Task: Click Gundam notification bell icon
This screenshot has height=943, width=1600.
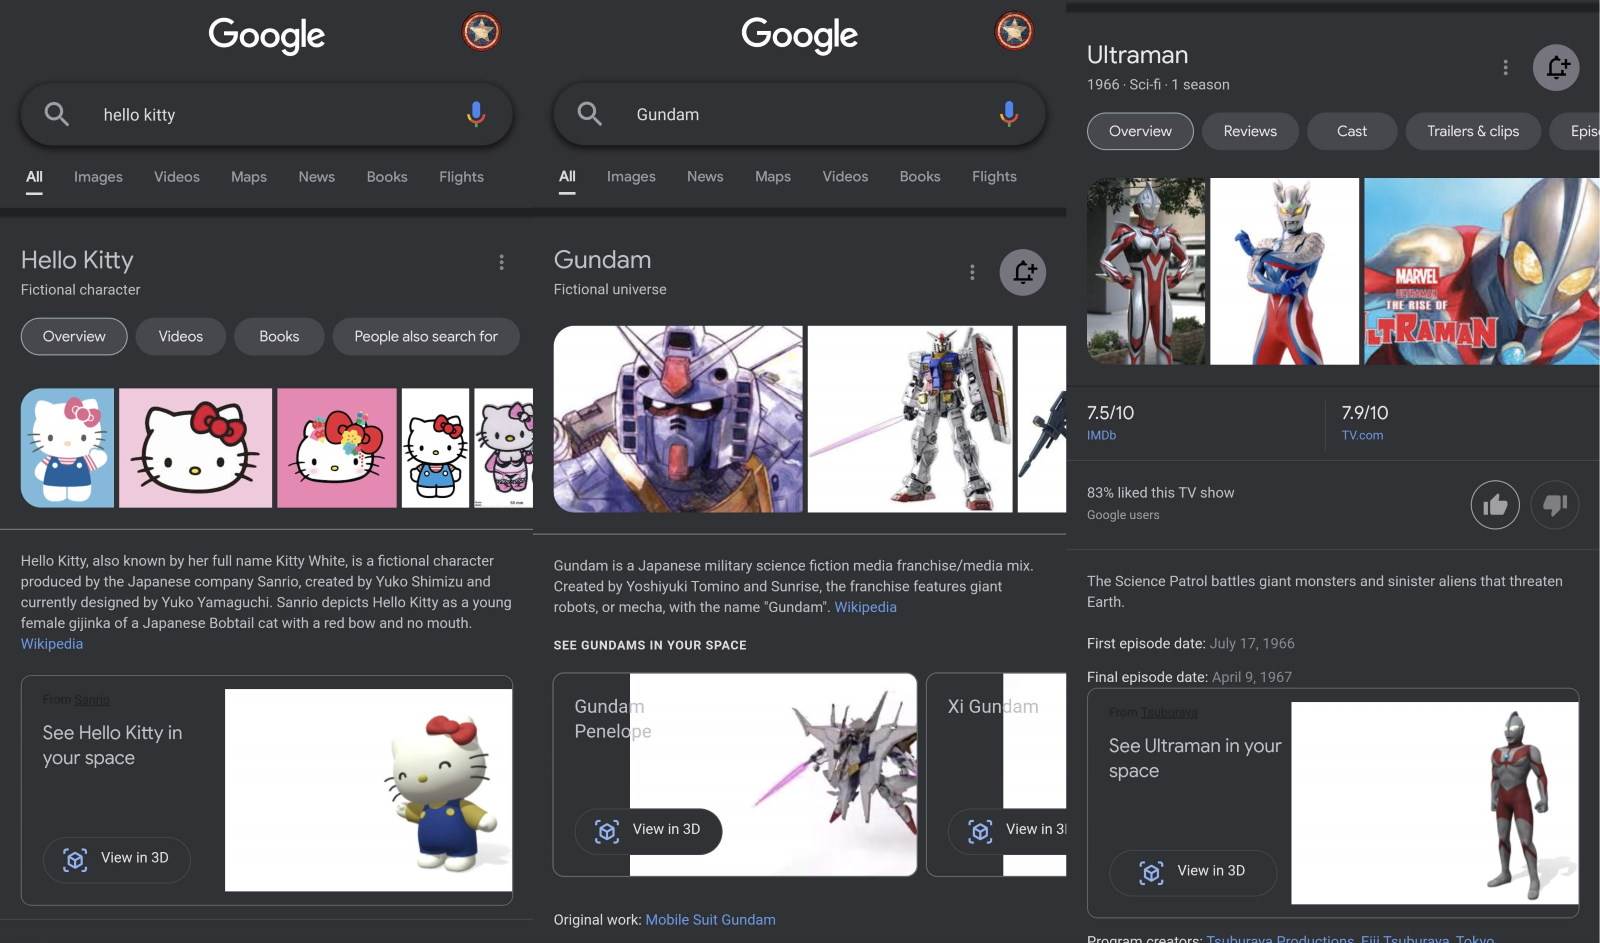Action: pos(1023,272)
